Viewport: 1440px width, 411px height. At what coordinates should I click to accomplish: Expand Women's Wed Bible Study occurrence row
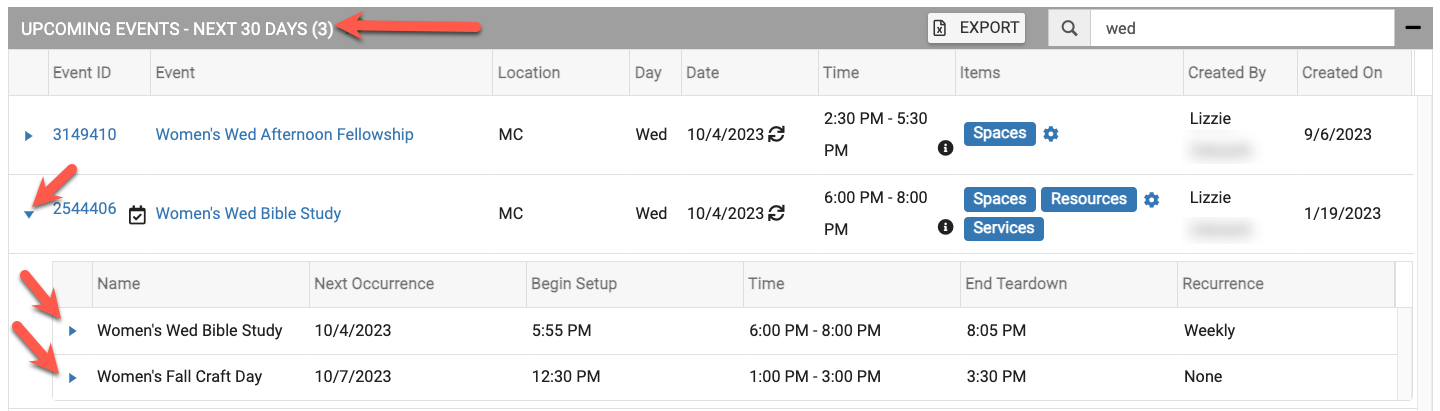[x=72, y=331]
